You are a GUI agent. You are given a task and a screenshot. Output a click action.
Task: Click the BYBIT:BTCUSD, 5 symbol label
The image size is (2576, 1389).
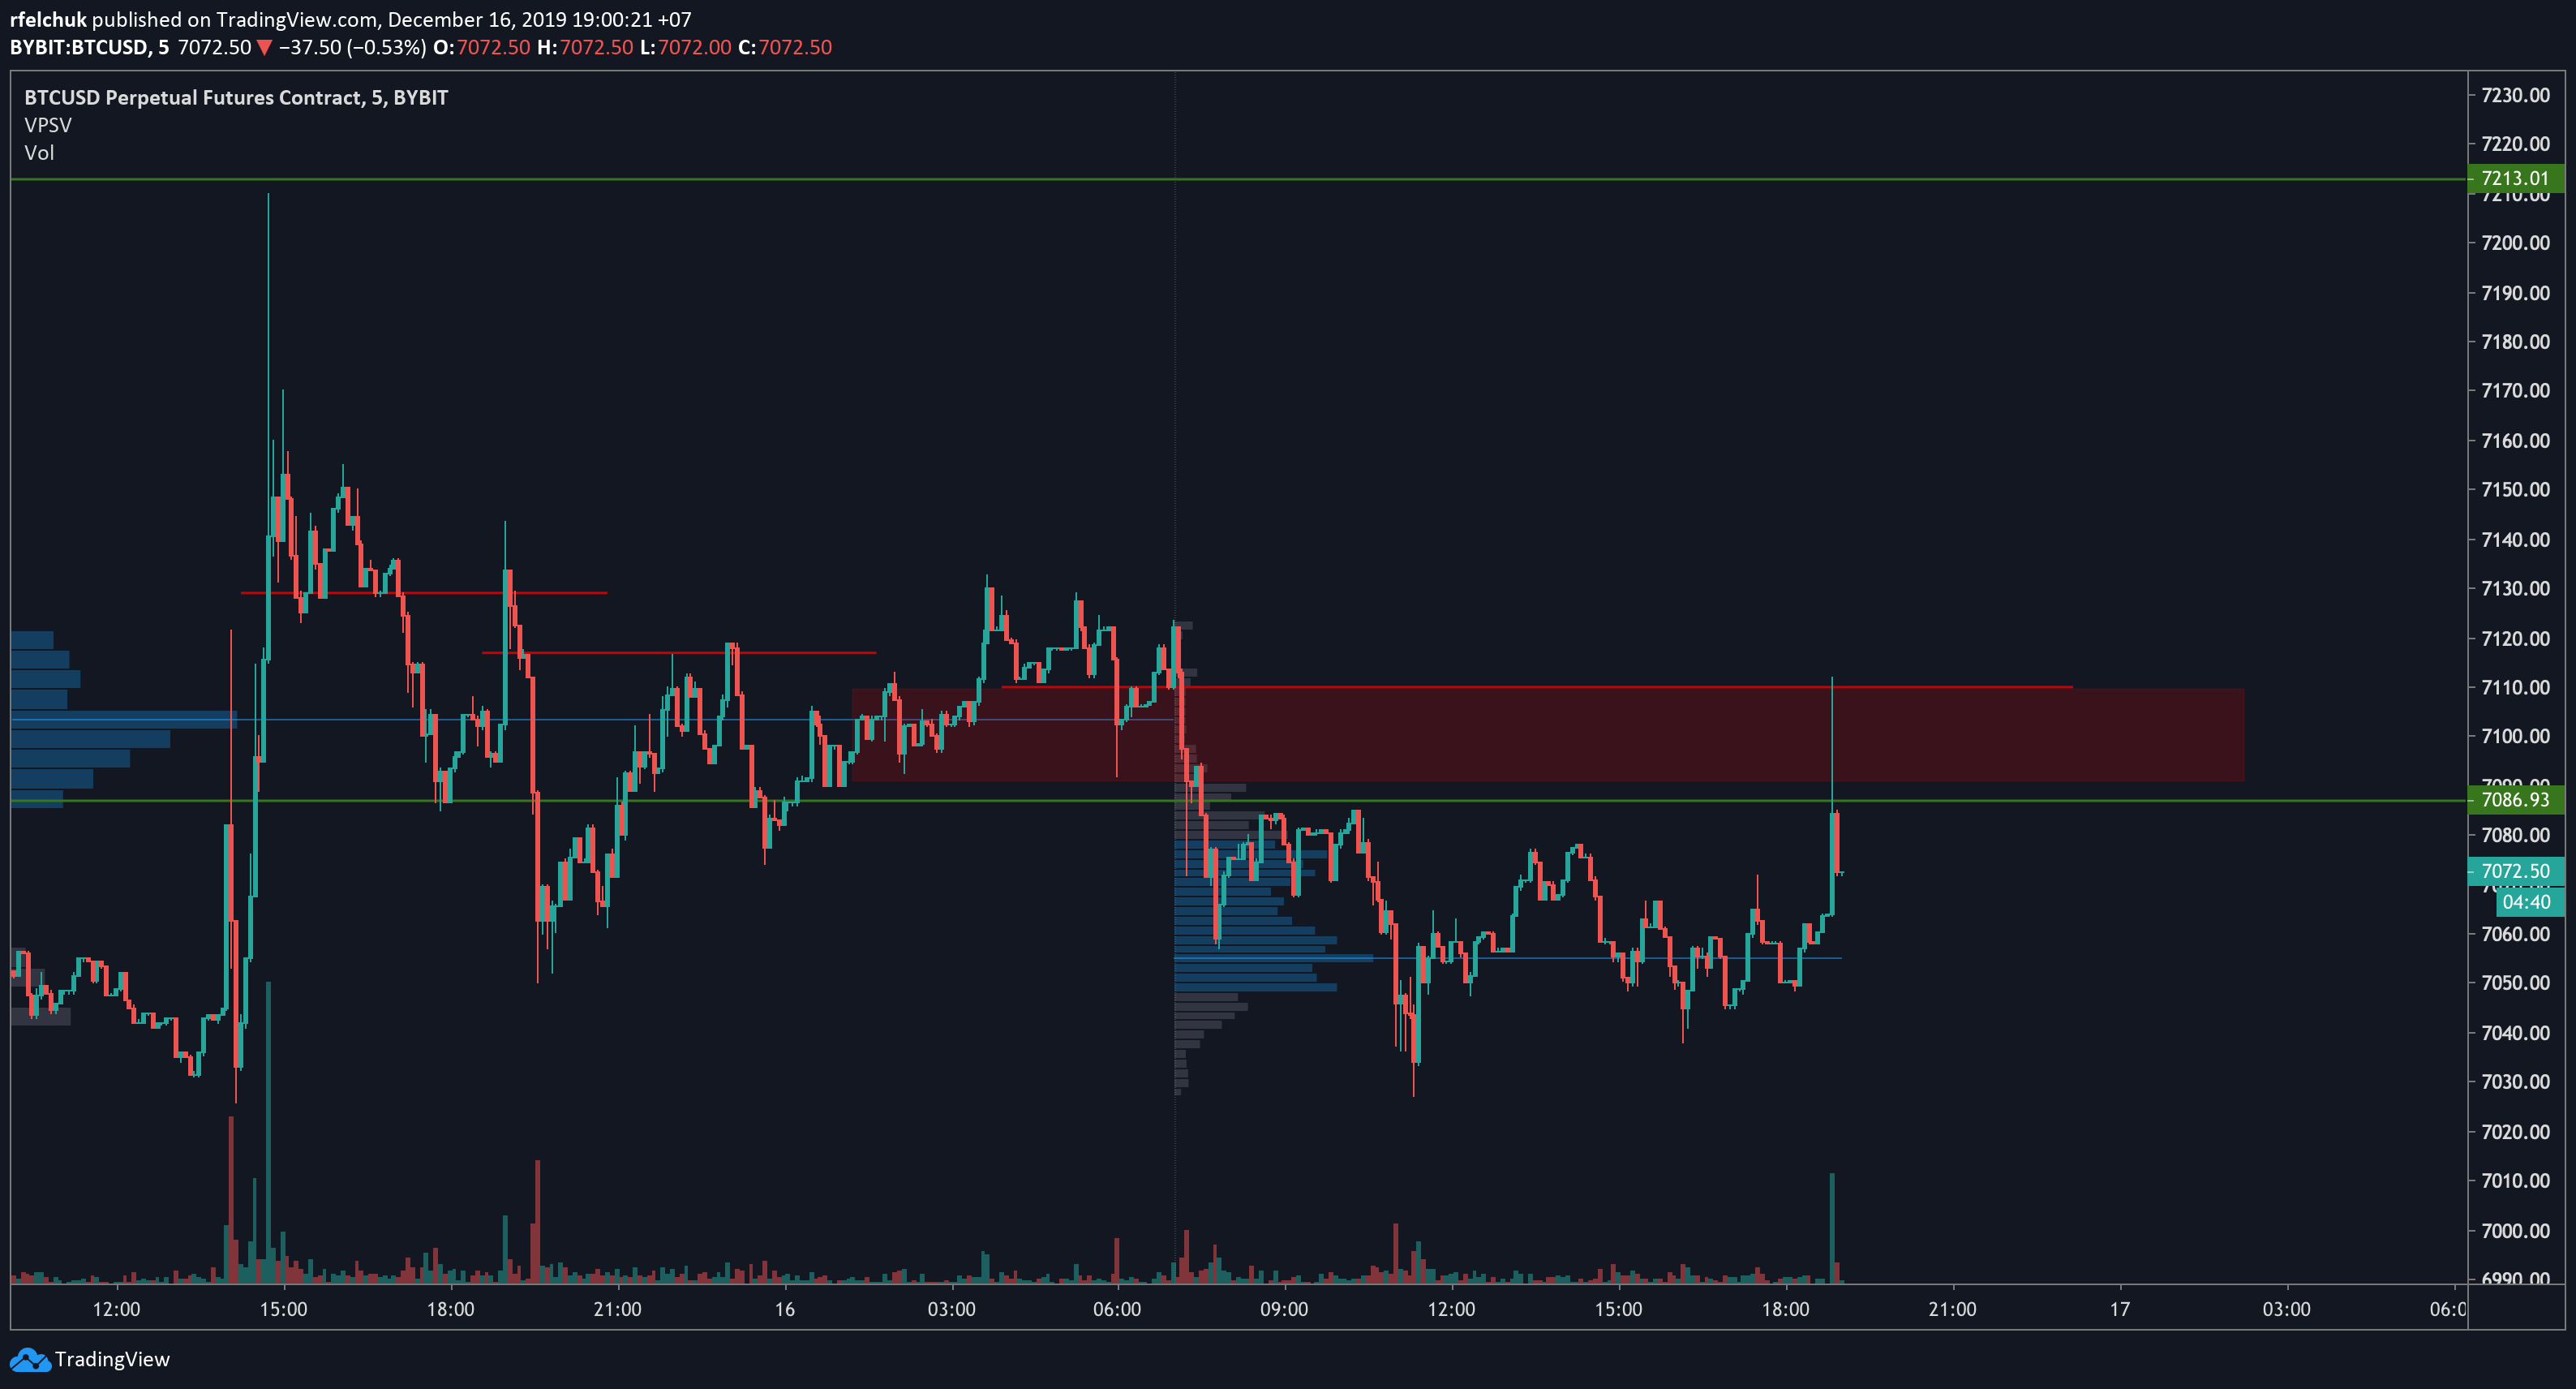coord(89,47)
